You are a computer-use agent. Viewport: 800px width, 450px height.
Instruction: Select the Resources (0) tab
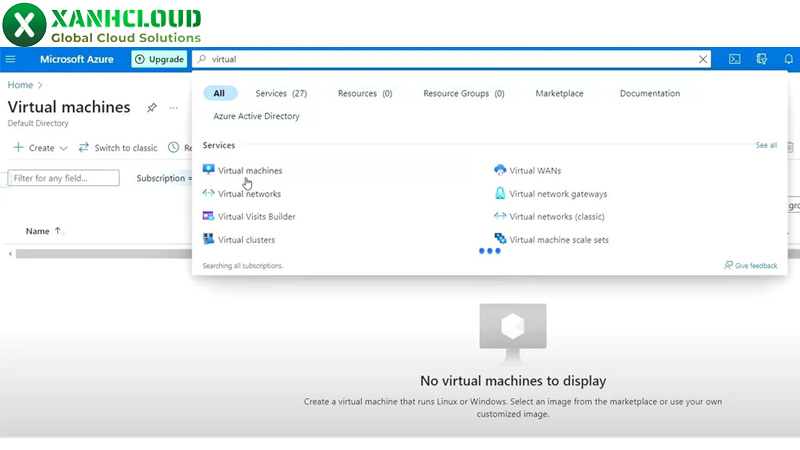pyautogui.click(x=365, y=93)
